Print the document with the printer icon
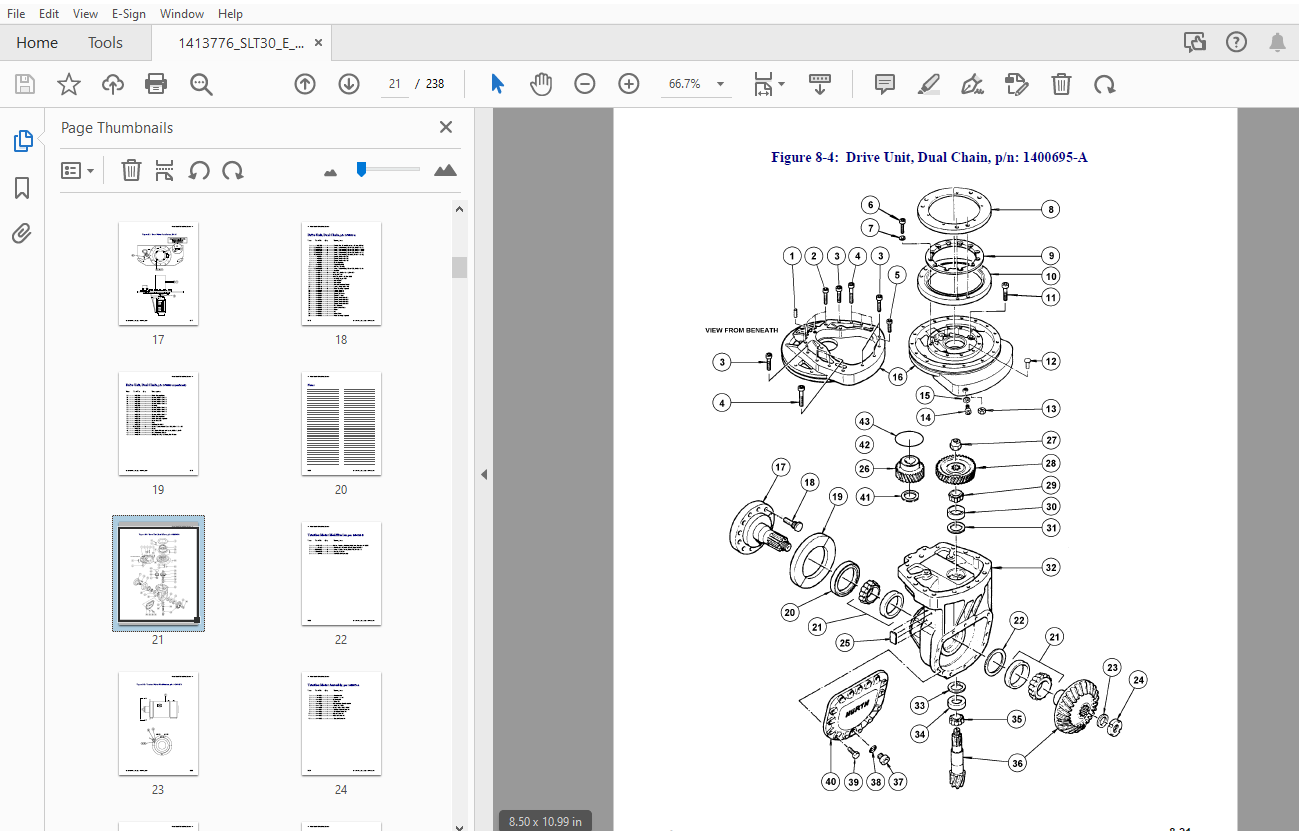The height and width of the screenshot is (831, 1299). coord(156,84)
